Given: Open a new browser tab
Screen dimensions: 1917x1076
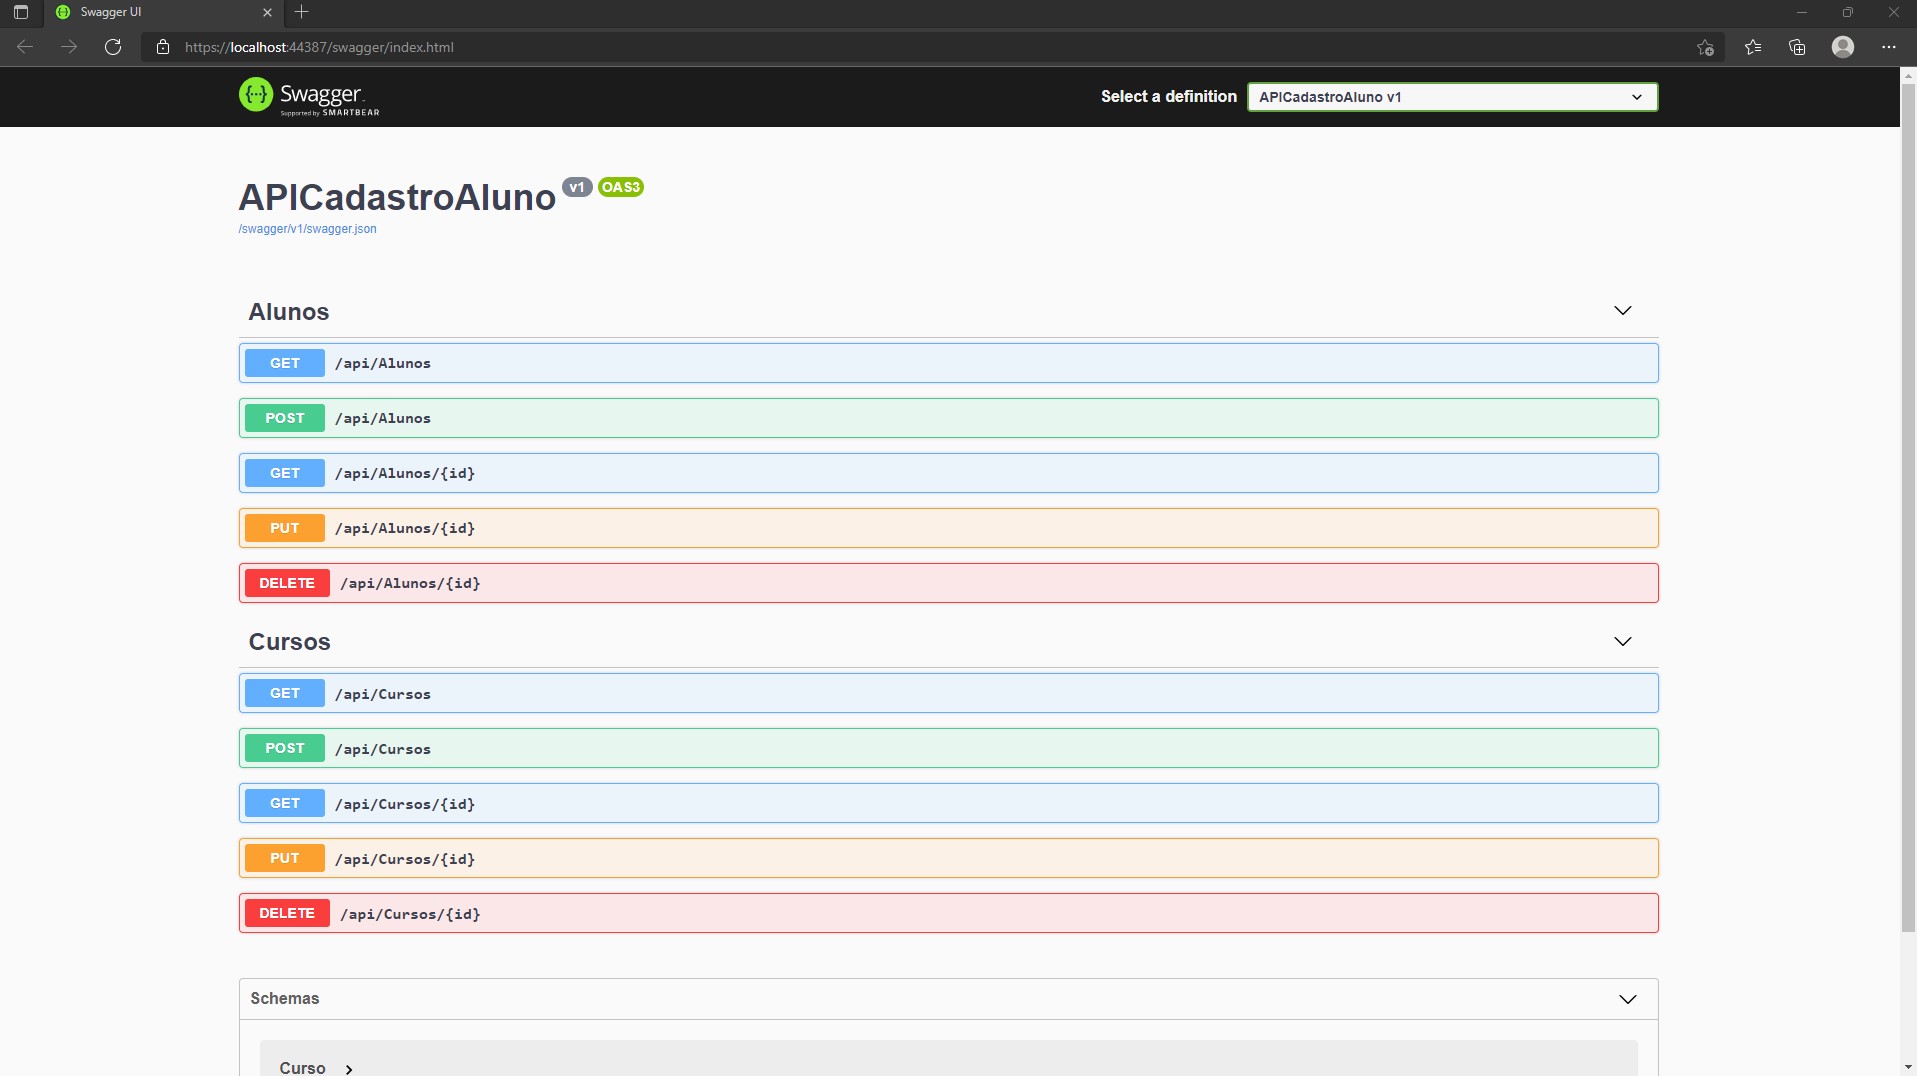Looking at the screenshot, I should pyautogui.click(x=302, y=12).
